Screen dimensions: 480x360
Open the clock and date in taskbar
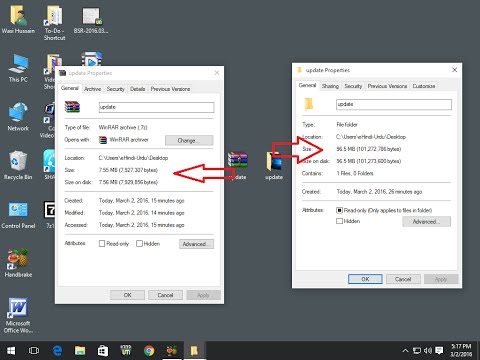(x=461, y=351)
